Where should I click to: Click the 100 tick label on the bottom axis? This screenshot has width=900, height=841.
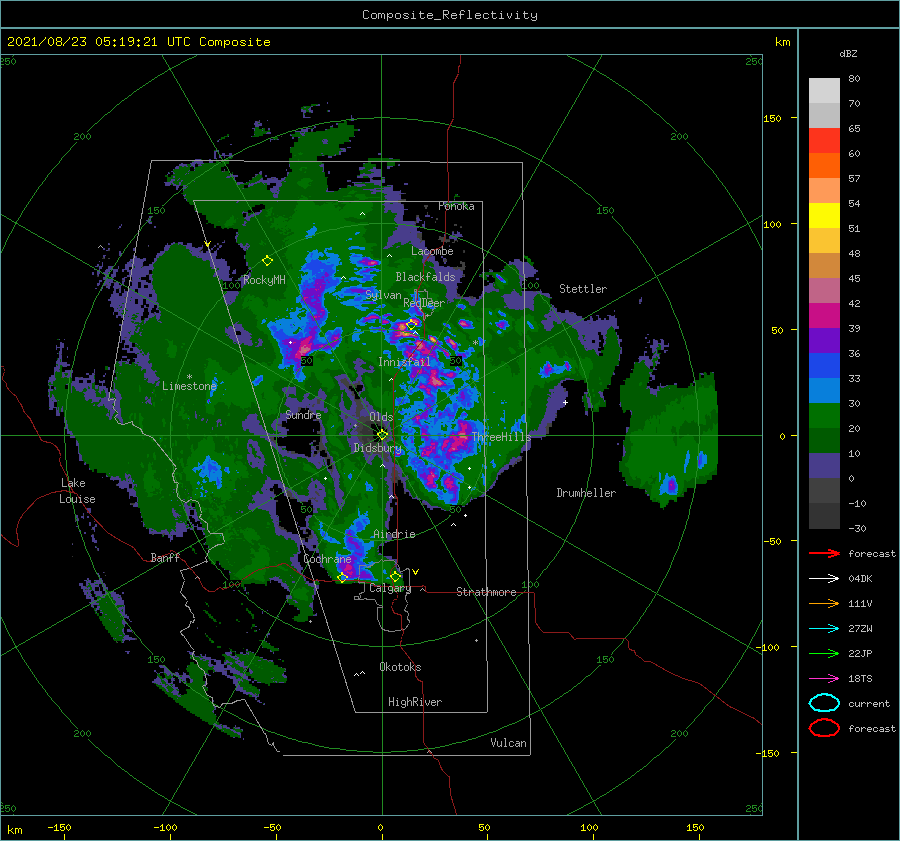(589, 827)
